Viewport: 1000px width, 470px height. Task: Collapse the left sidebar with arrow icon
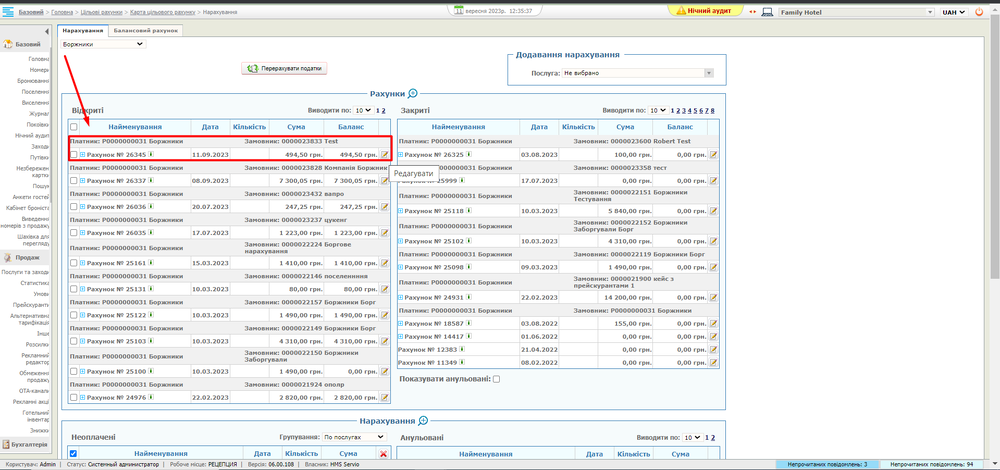coord(46,31)
